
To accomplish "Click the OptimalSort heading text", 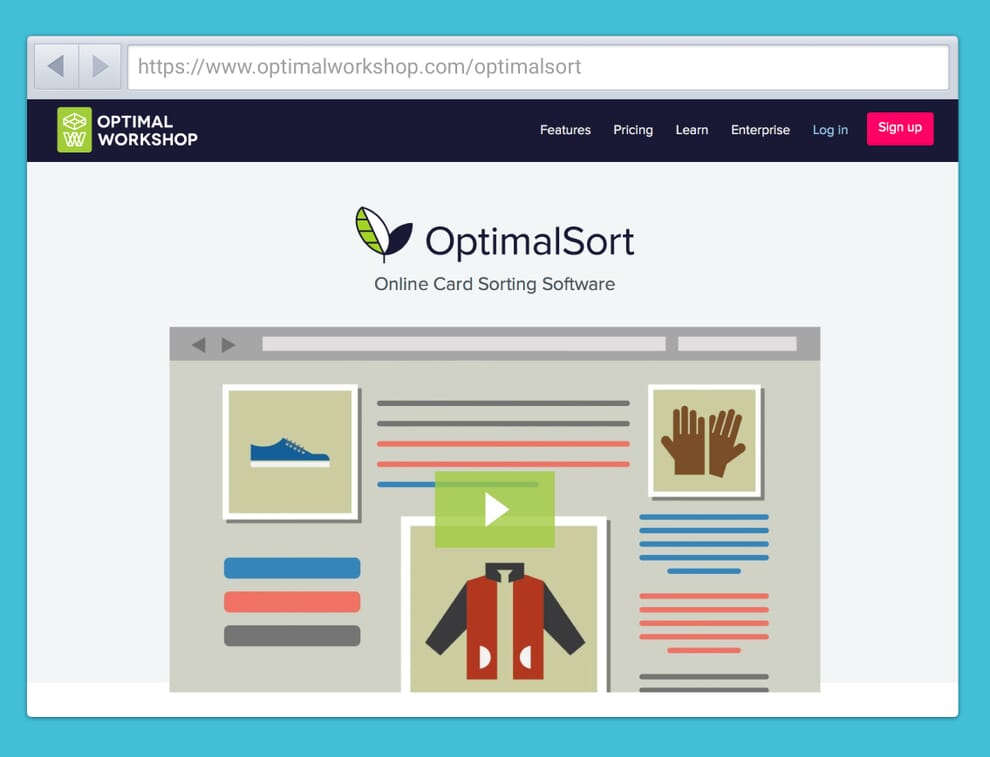I will click(530, 241).
